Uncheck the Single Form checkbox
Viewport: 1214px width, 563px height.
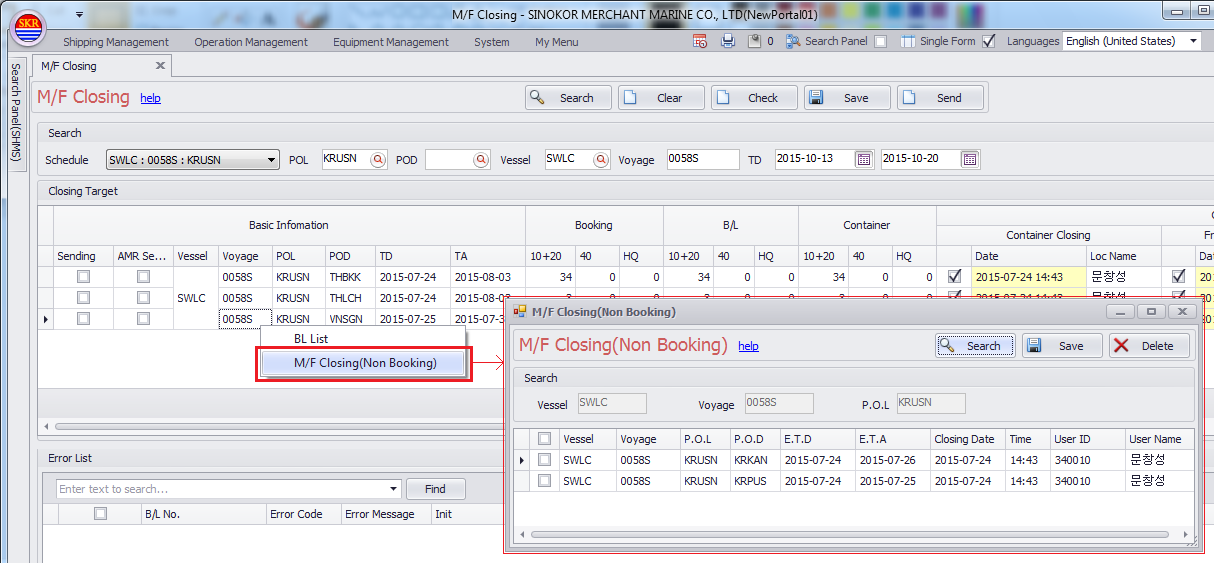click(989, 42)
